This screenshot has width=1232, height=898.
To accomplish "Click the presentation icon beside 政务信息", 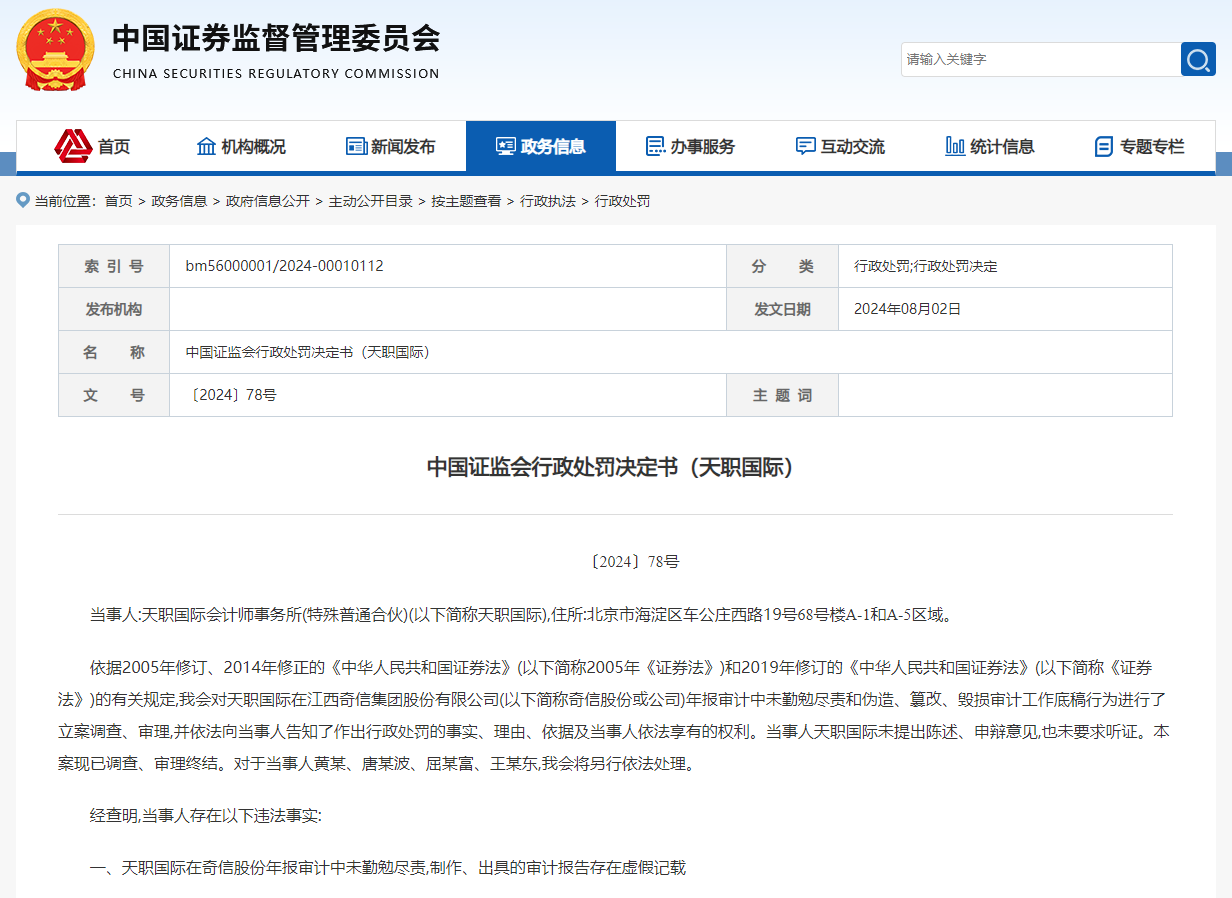I will [x=506, y=146].
